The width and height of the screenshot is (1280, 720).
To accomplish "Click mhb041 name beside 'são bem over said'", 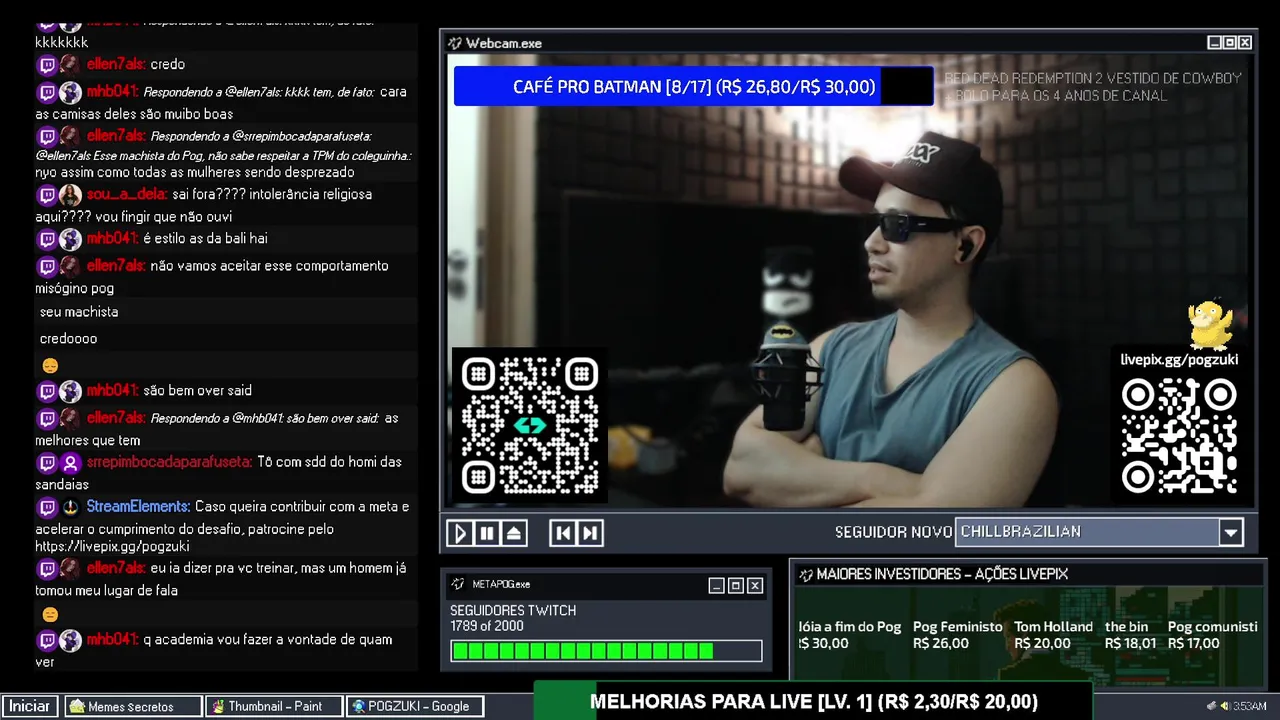I will [x=112, y=390].
